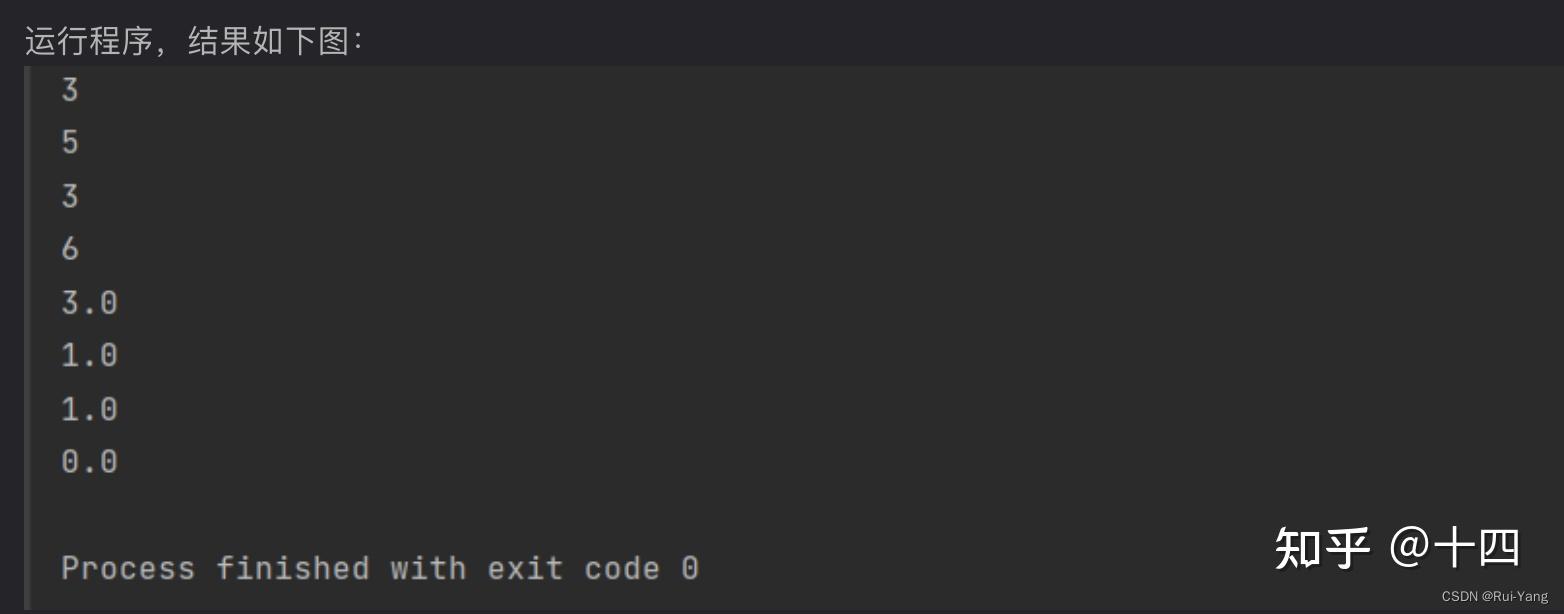Click the output value 3.0
The width and height of the screenshot is (1564, 614).
(x=89, y=302)
